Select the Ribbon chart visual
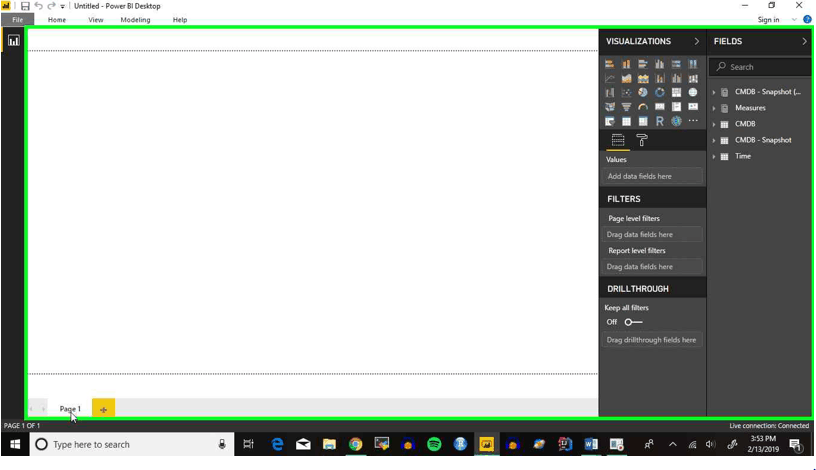This screenshot has width=816, height=470. pyautogui.click(x=693, y=79)
